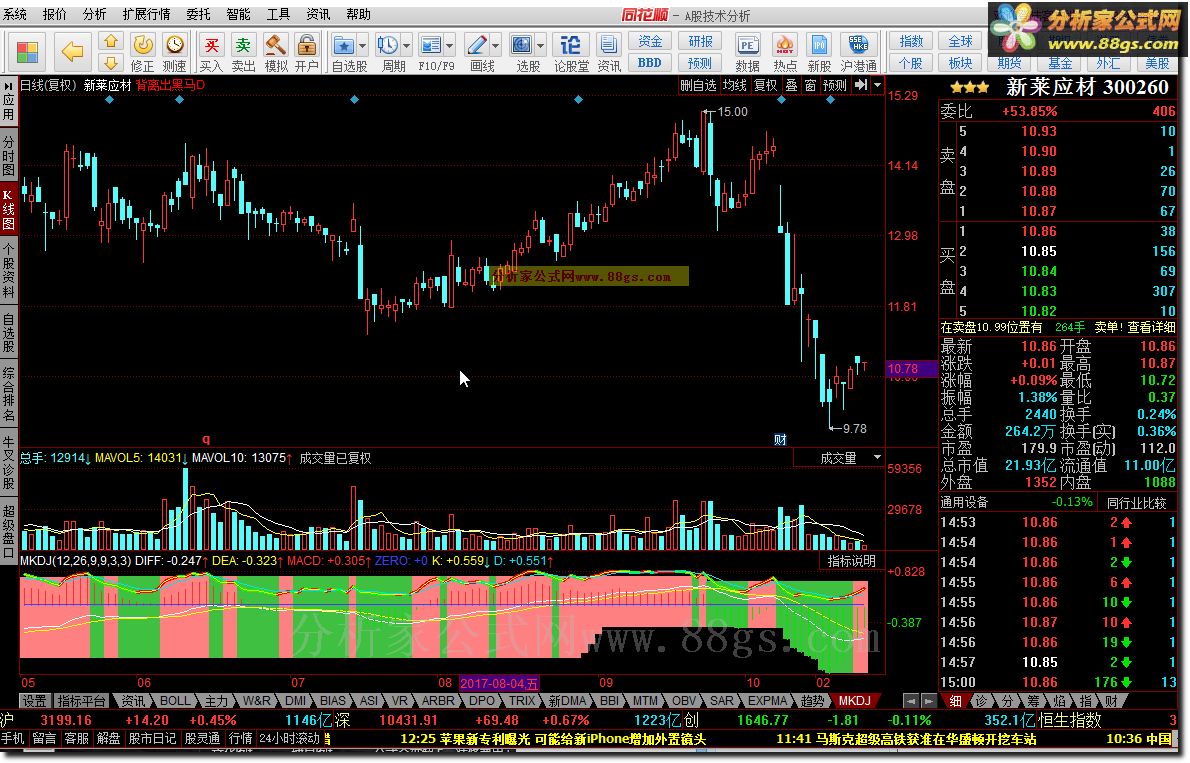Toggle 复权 price adjustment in the chart header
The height and width of the screenshot is (763, 1190).
765,85
